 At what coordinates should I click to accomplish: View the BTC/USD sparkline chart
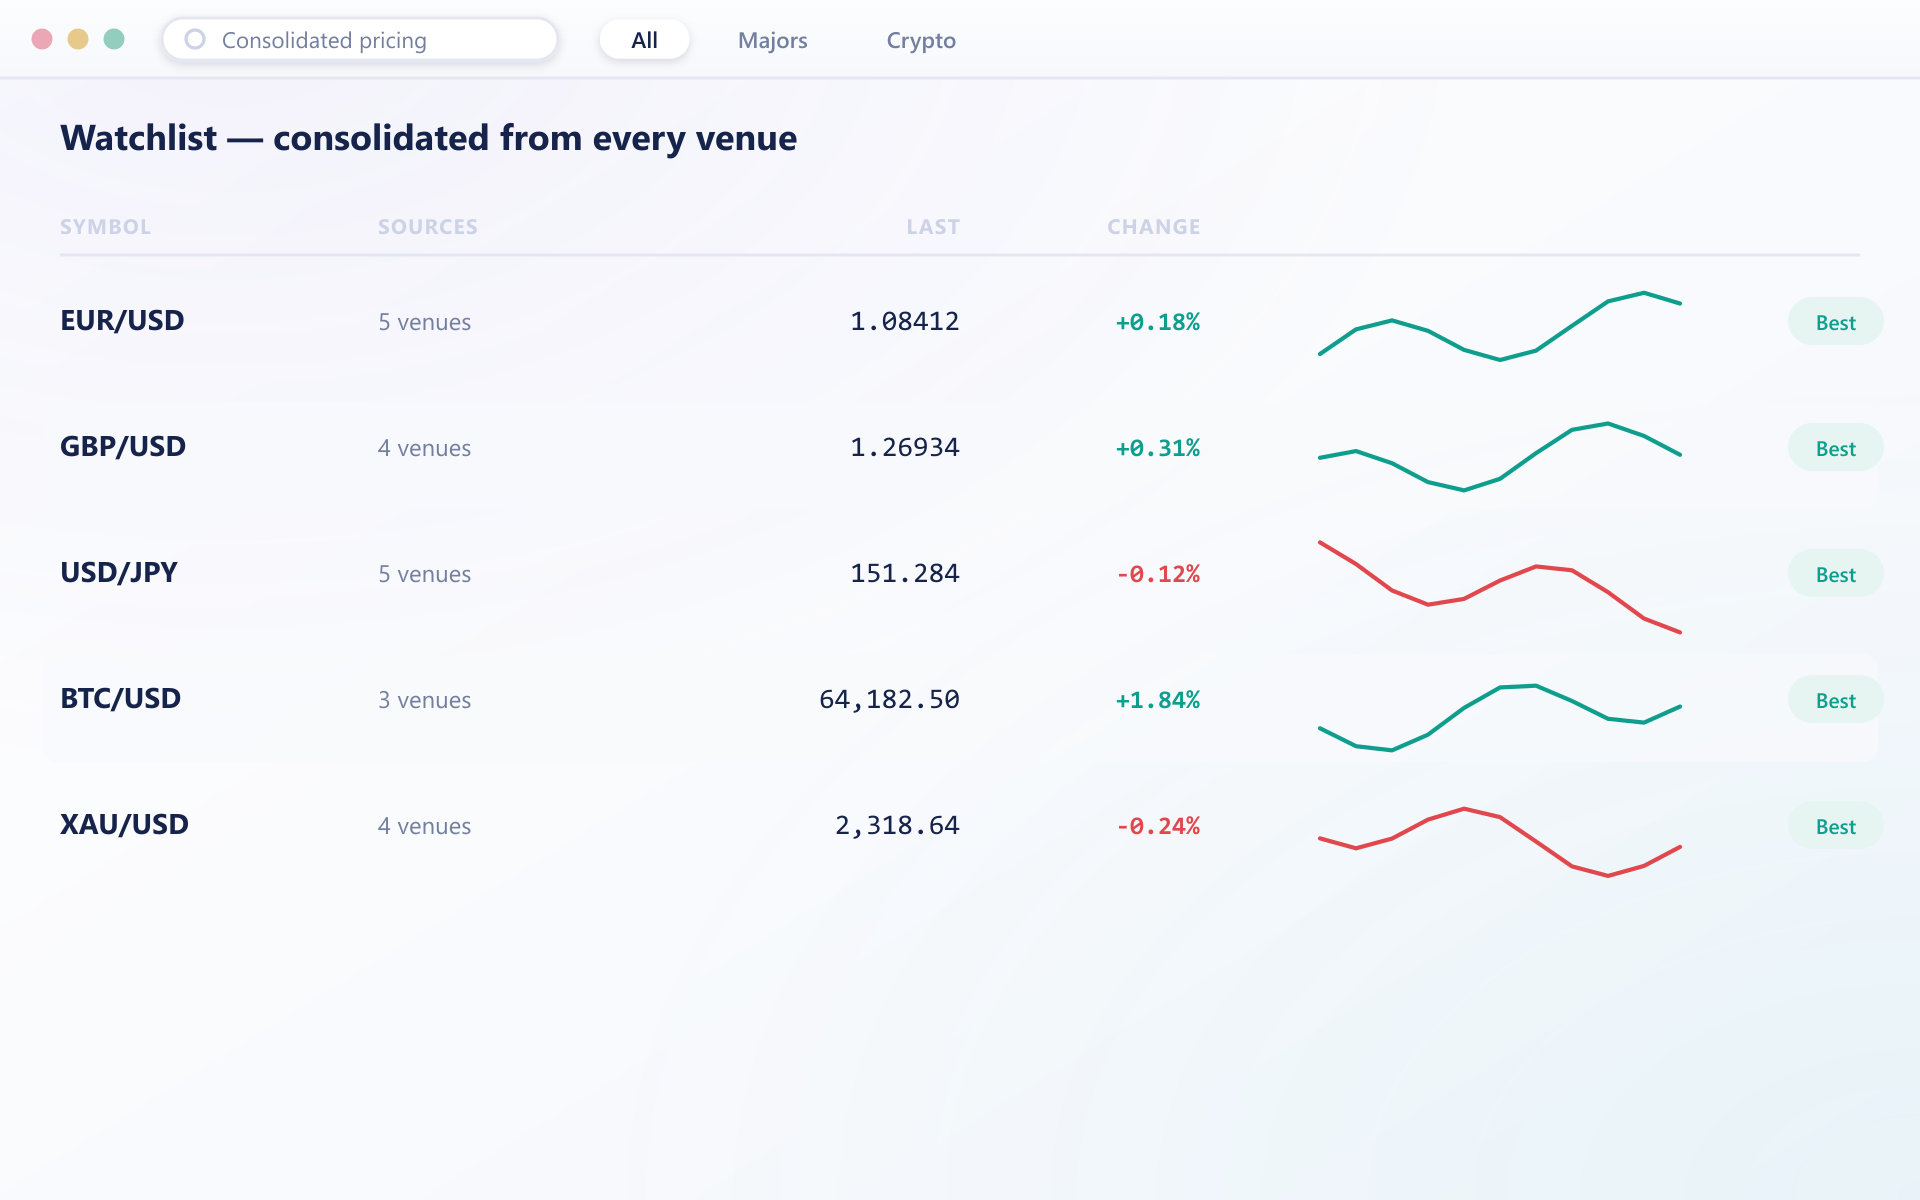(1500, 718)
